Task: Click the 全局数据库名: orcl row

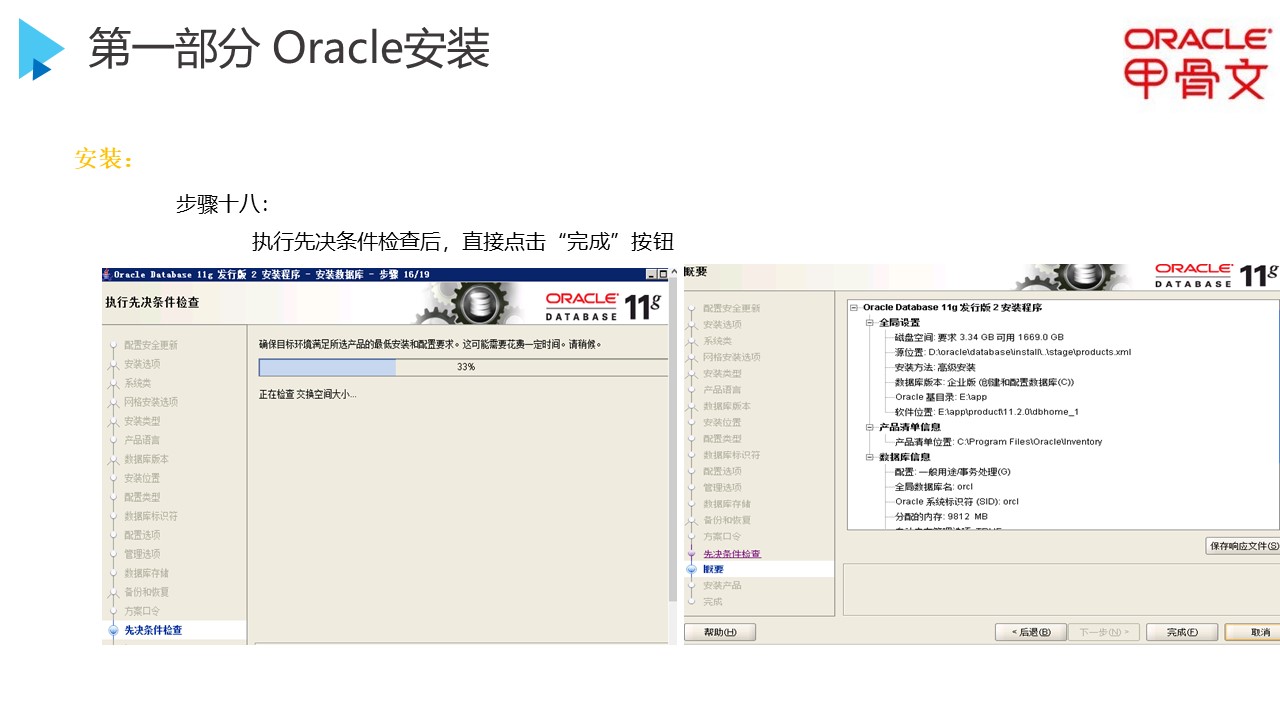Action: 934,487
